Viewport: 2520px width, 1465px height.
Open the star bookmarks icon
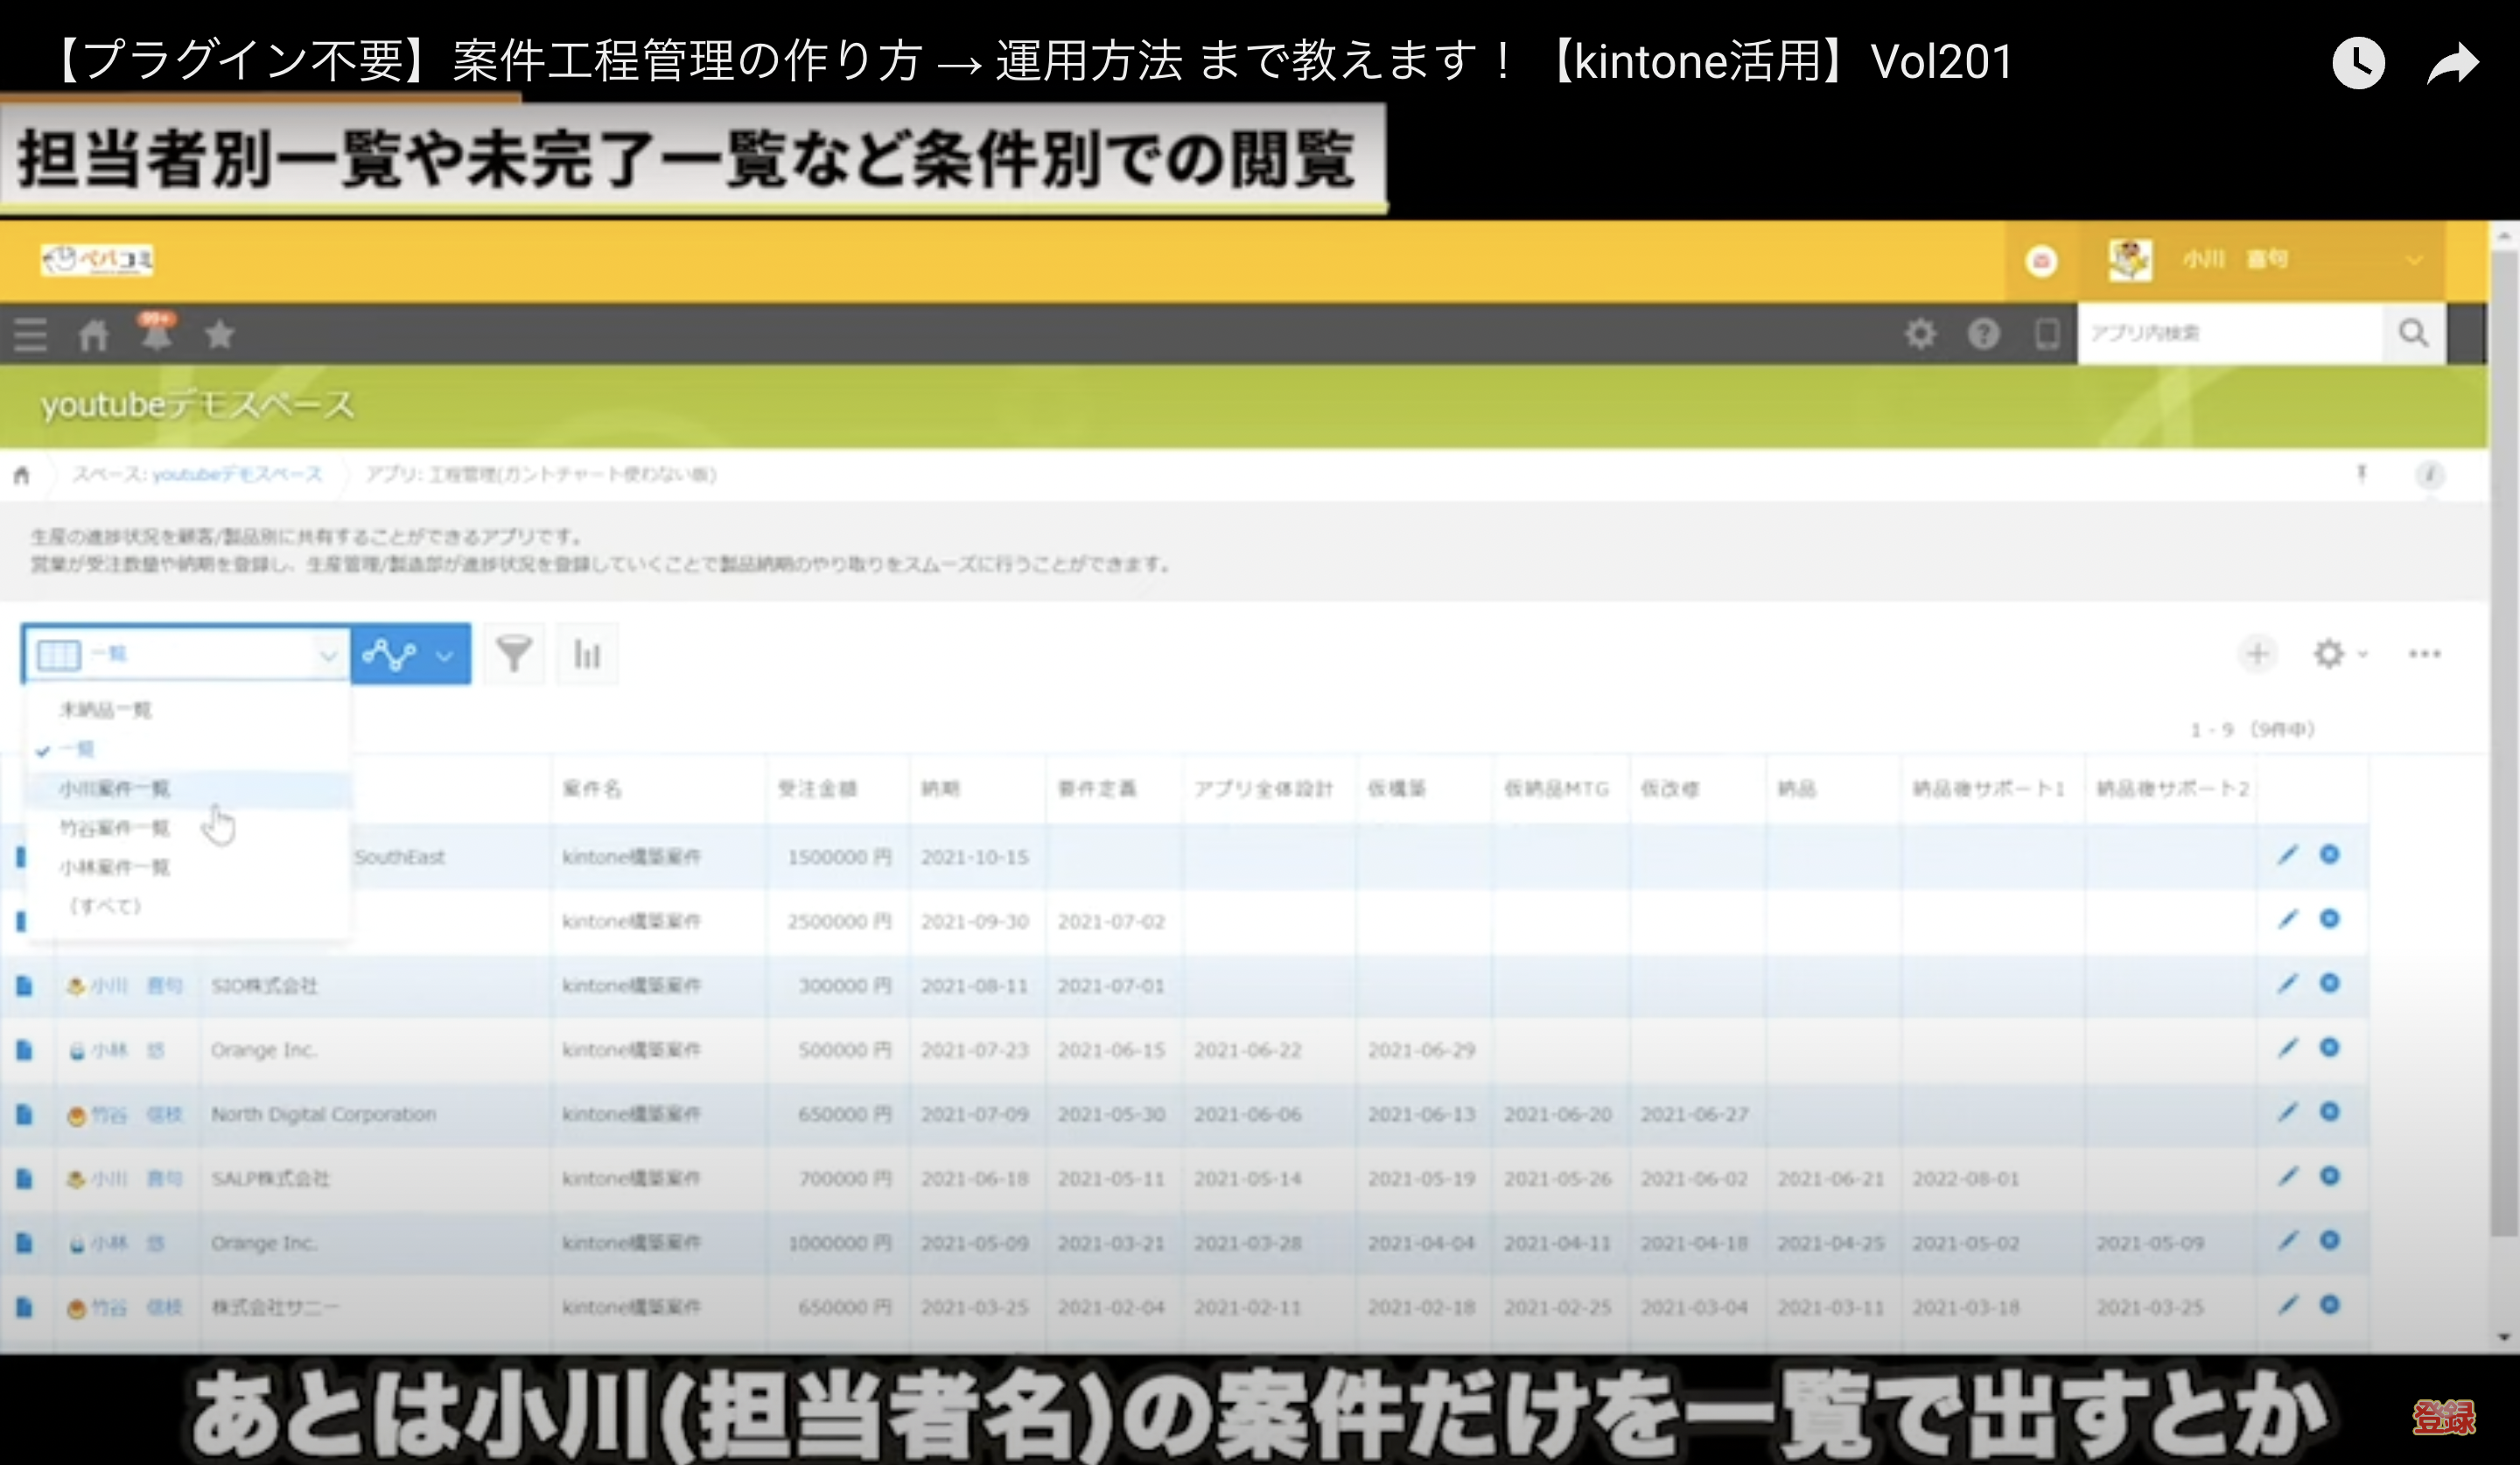coord(220,334)
